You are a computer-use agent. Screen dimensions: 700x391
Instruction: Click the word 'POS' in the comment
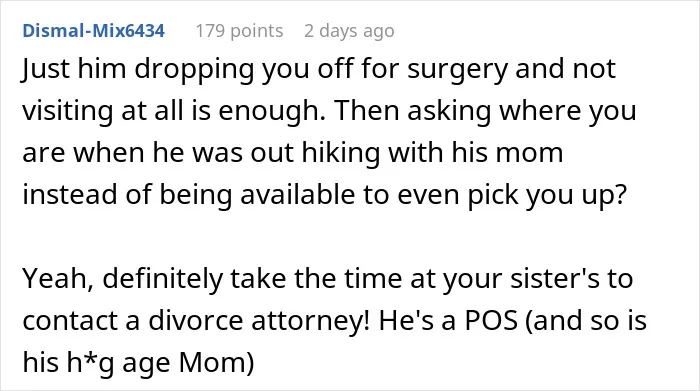tap(491, 320)
